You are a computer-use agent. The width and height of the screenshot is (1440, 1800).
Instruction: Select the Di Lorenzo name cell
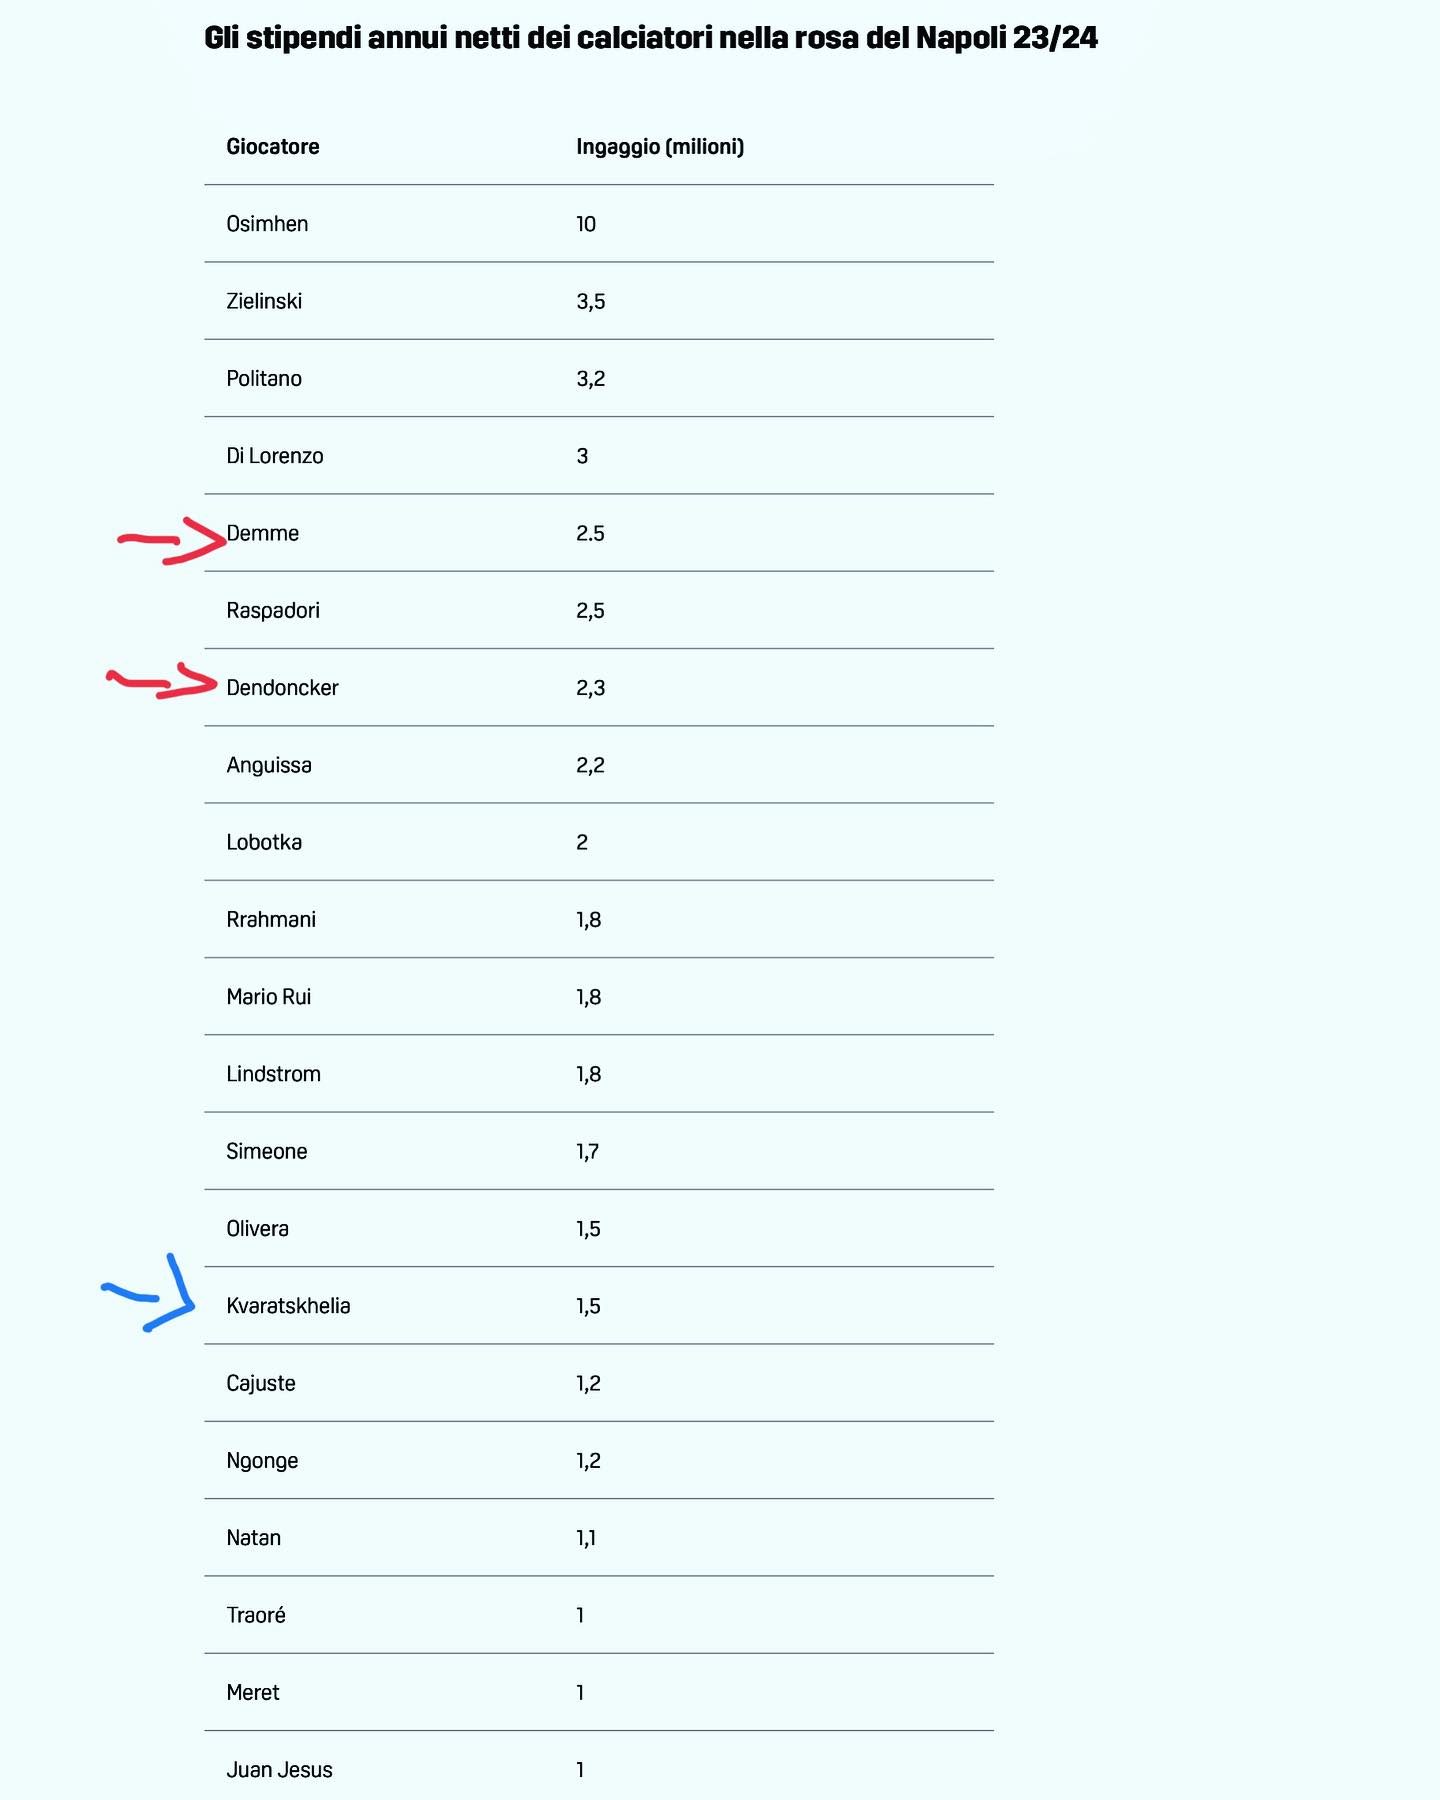[275, 456]
